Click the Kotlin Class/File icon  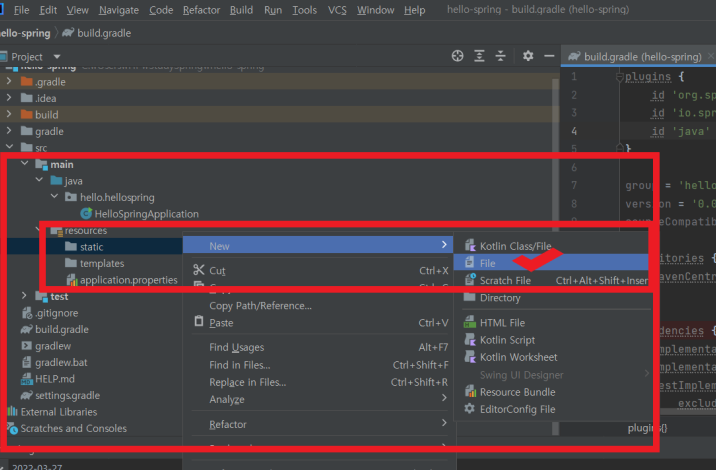[x=469, y=246]
